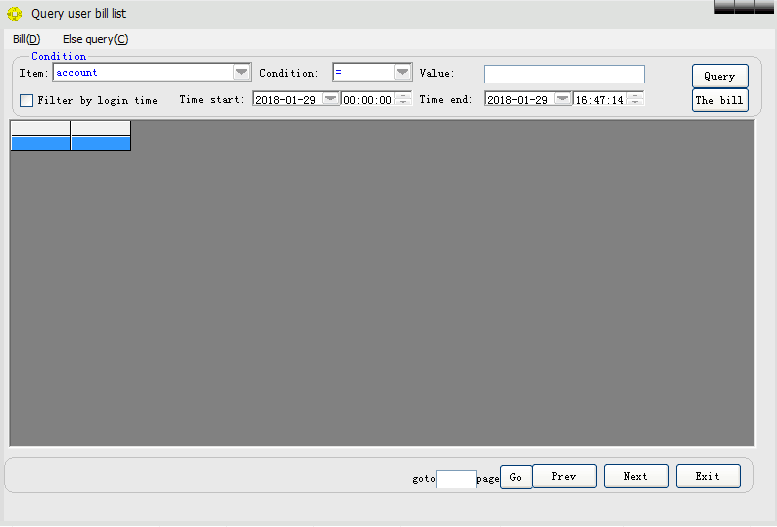This screenshot has width=777, height=527.
Task: Click the Query button
Action: coord(720,76)
